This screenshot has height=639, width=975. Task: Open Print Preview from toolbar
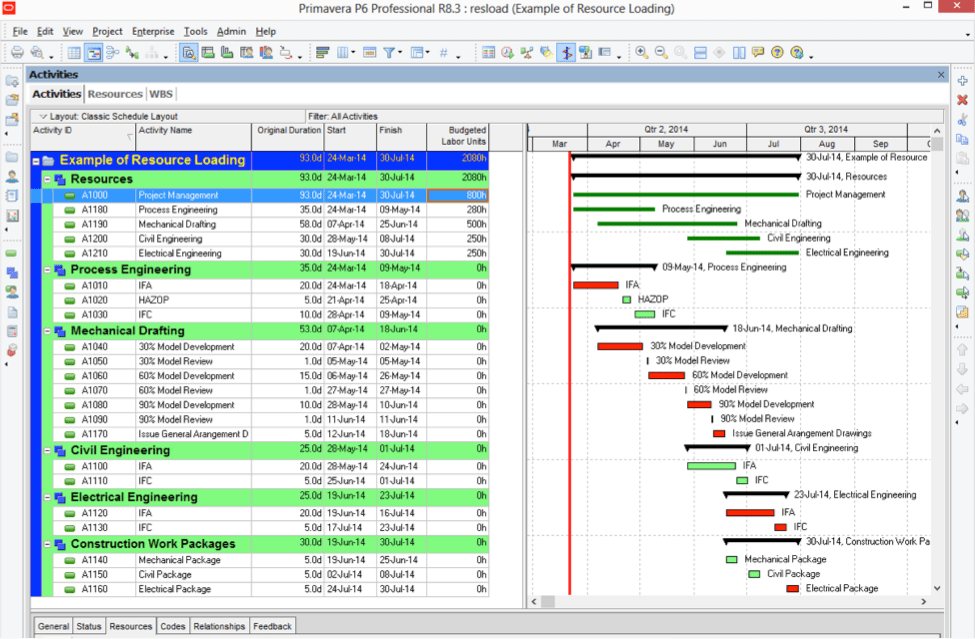(37, 53)
